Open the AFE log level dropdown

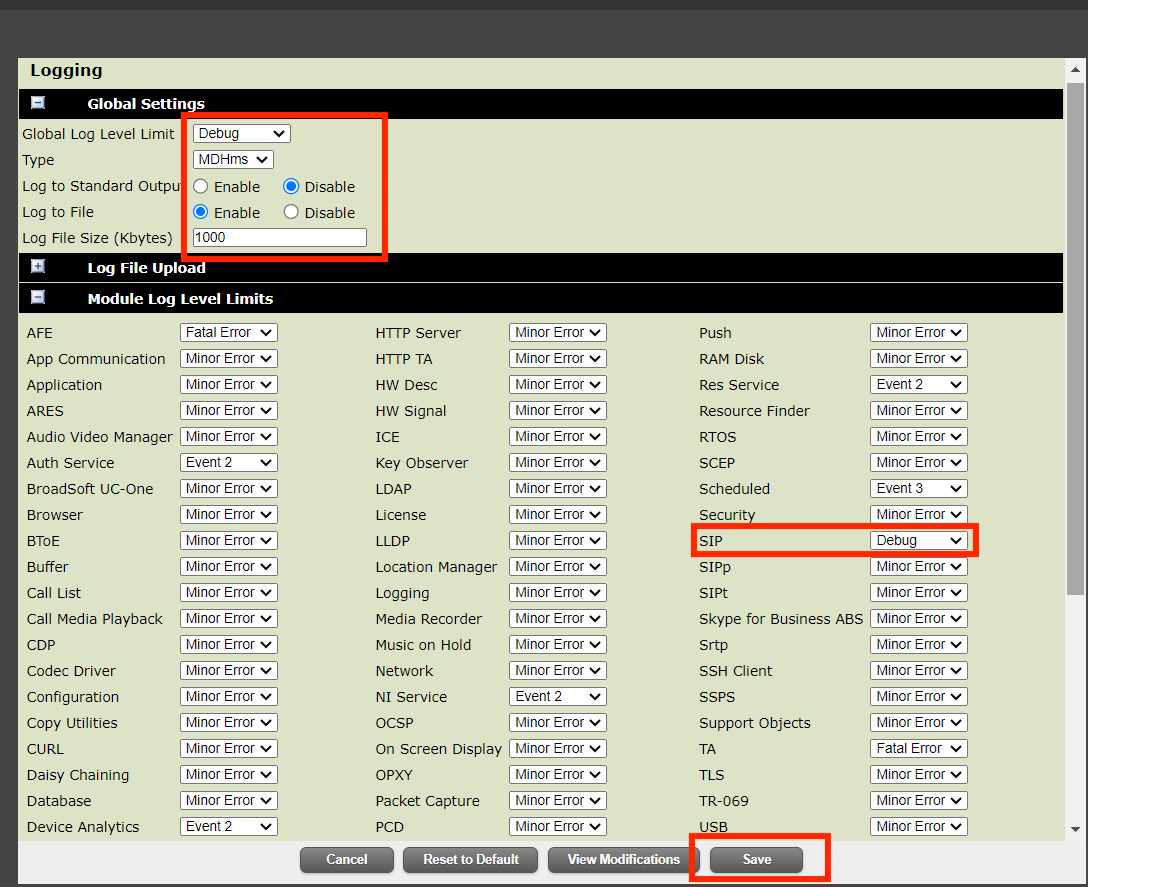(228, 332)
